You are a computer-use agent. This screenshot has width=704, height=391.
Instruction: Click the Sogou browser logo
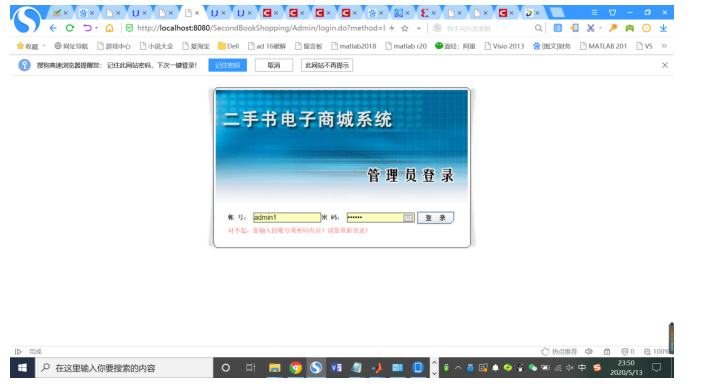pyautogui.click(x=26, y=20)
